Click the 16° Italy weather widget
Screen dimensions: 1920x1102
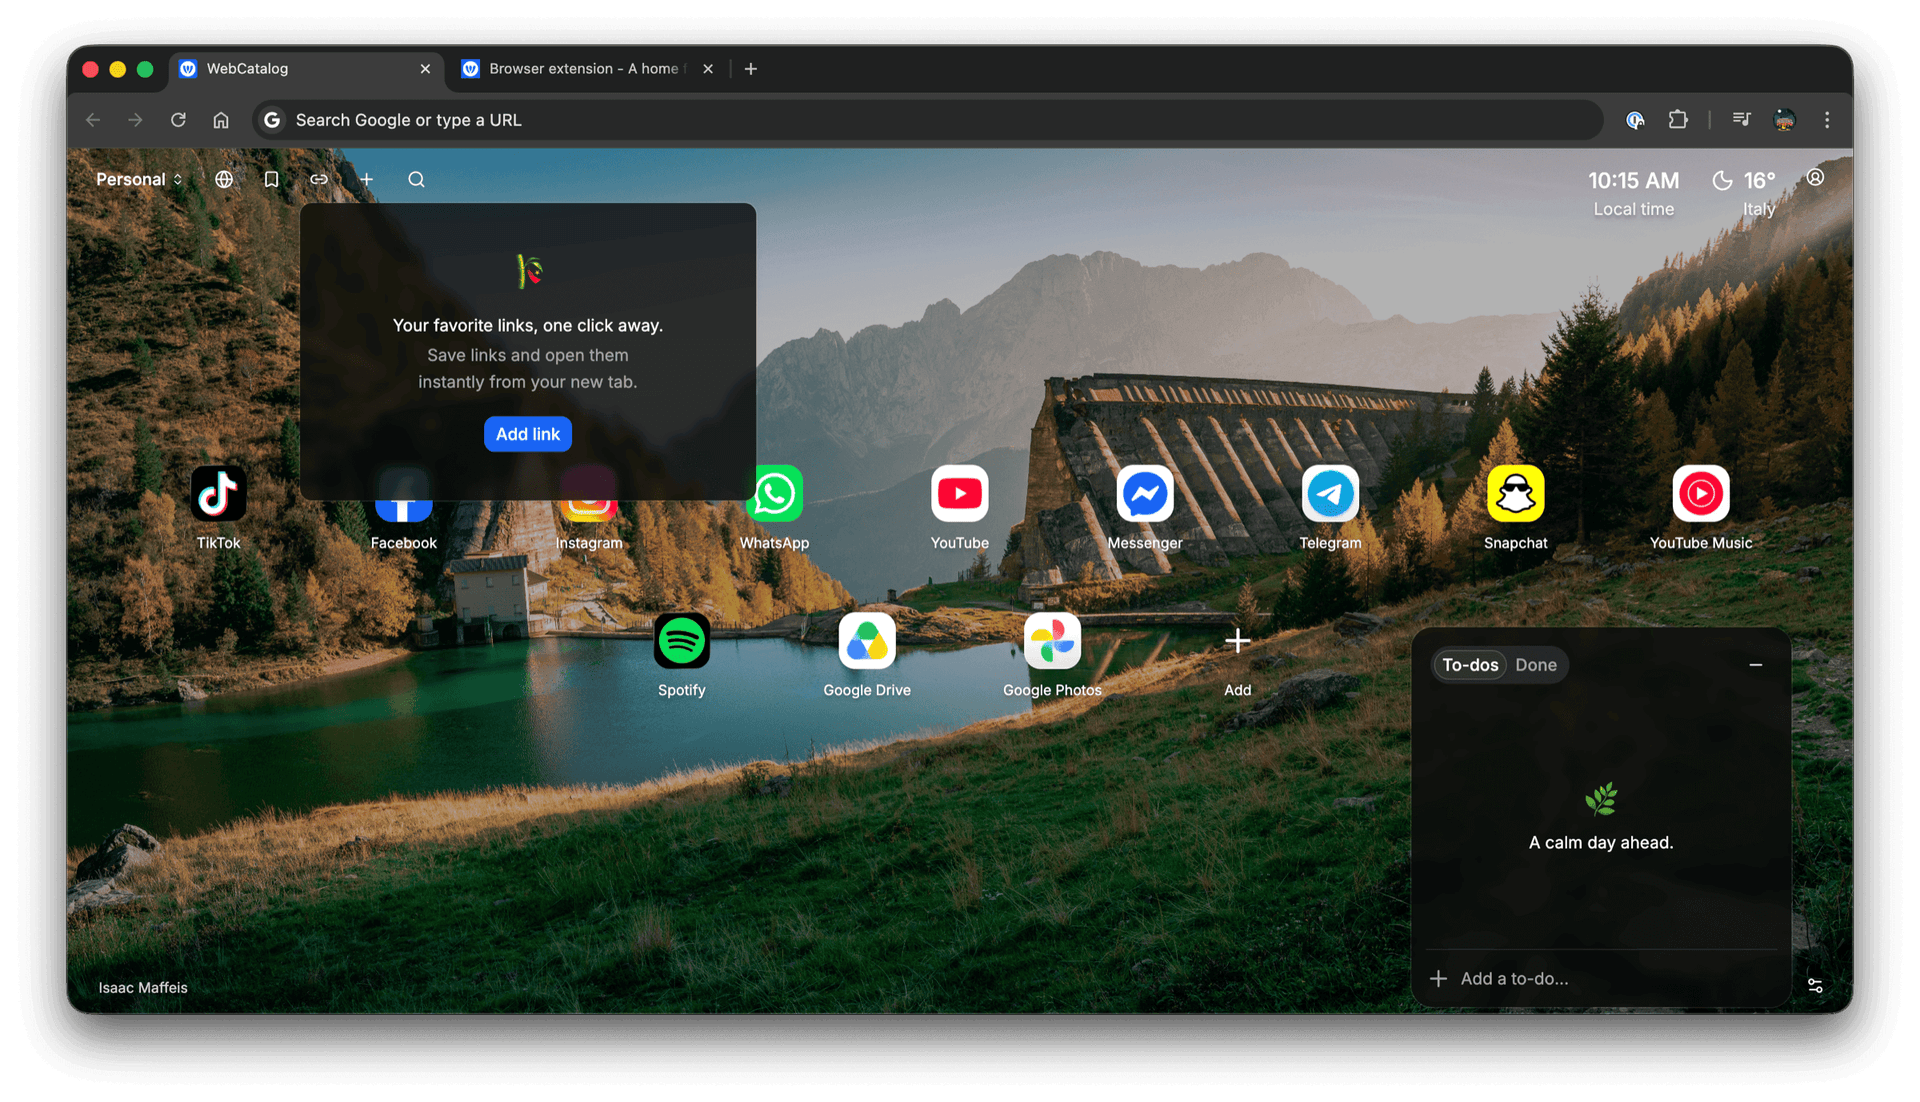(1745, 193)
